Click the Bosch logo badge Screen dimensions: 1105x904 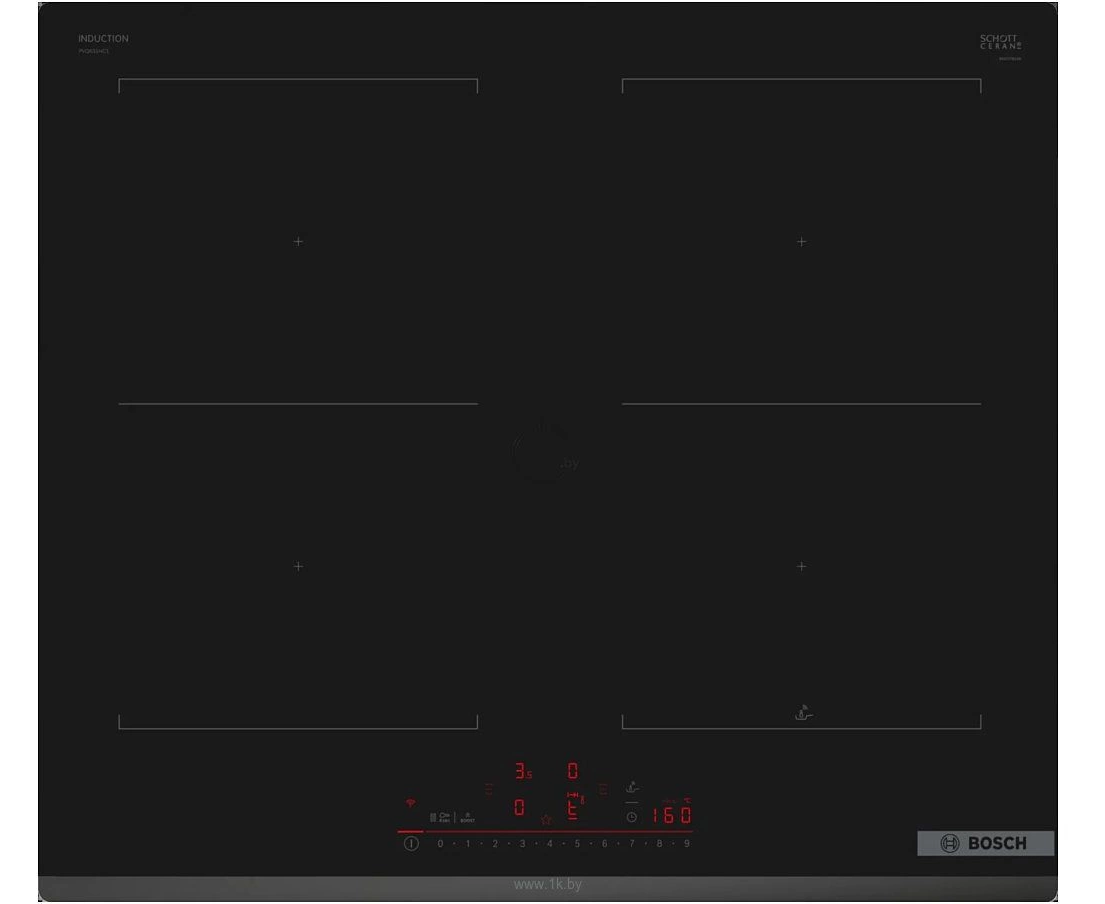point(985,843)
